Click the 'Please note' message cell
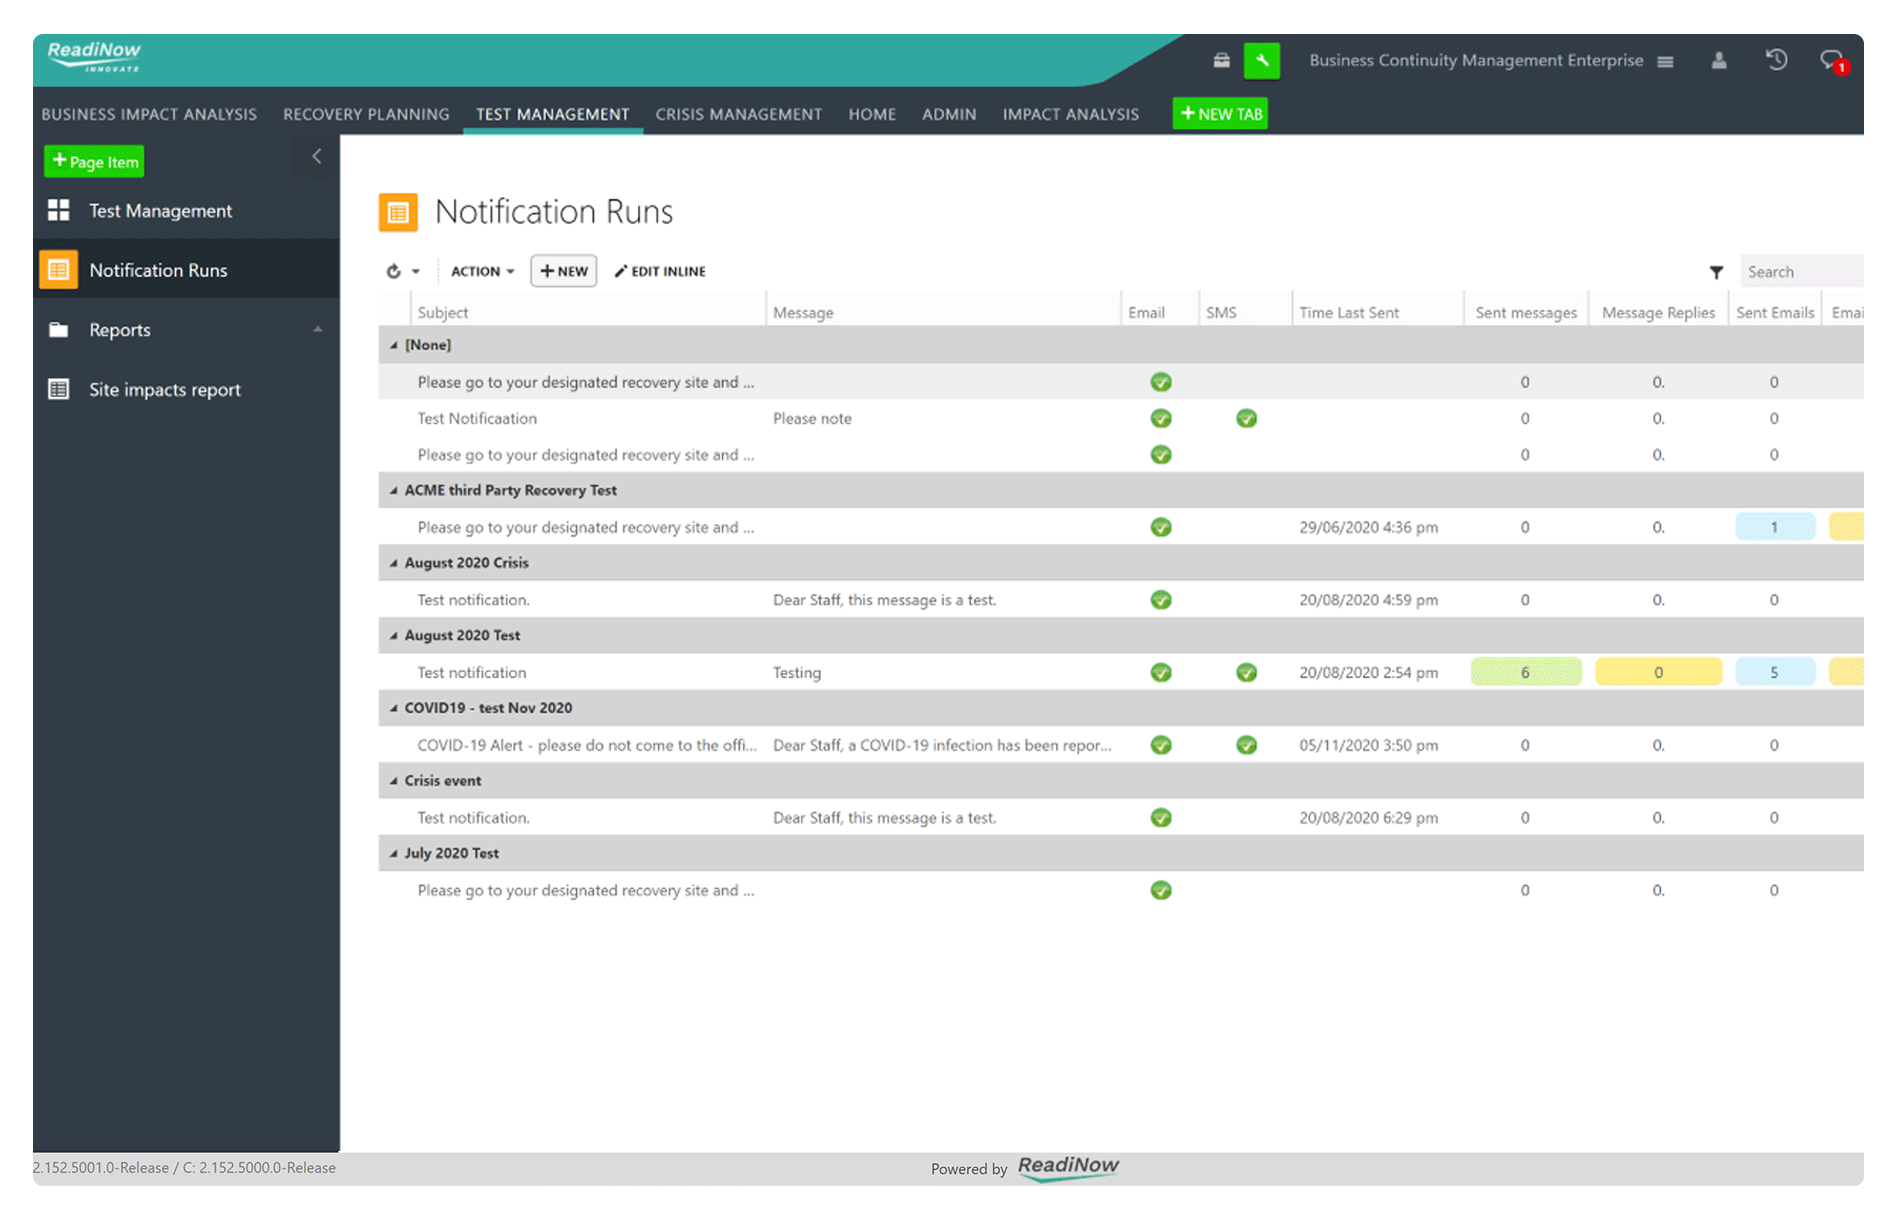The image size is (1903, 1222). click(812, 418)
